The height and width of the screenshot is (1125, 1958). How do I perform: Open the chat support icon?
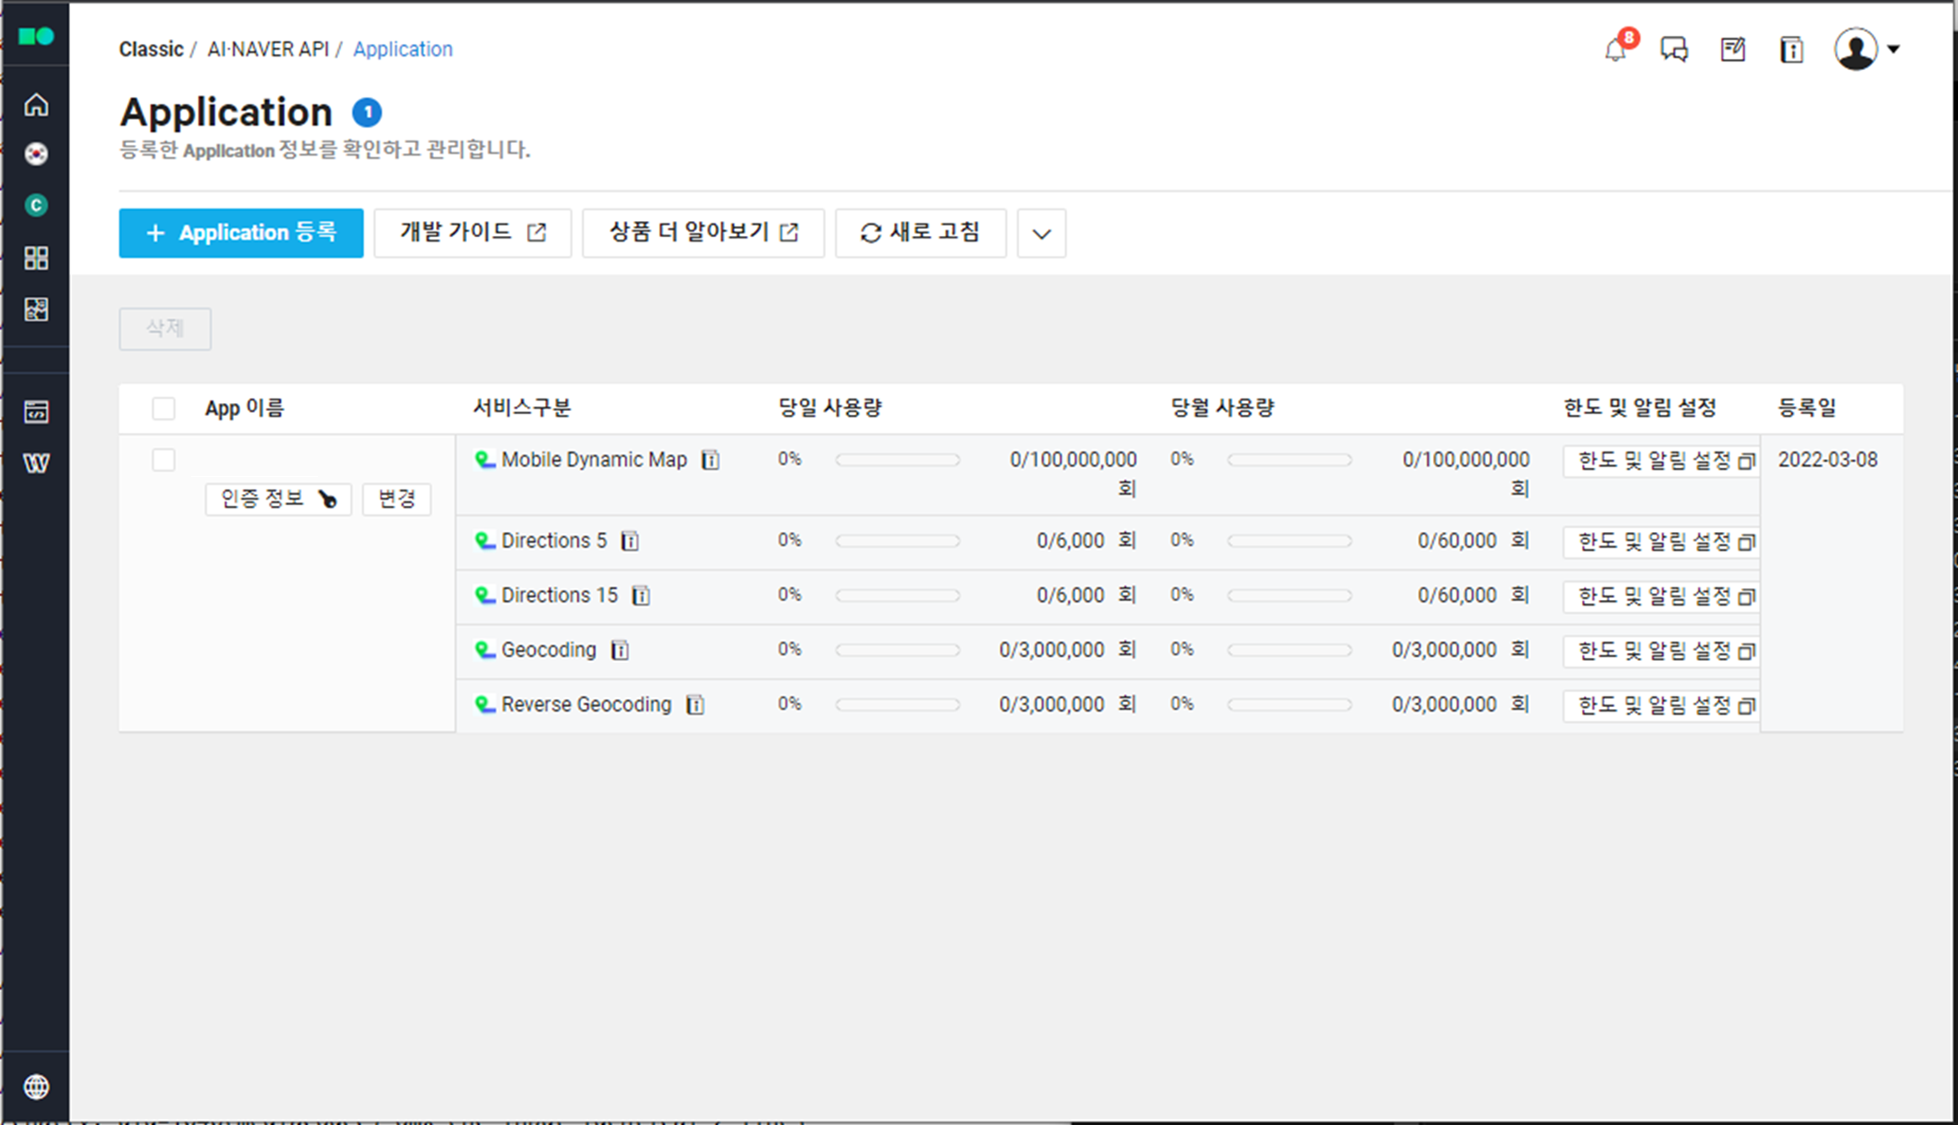(1674, 49)
